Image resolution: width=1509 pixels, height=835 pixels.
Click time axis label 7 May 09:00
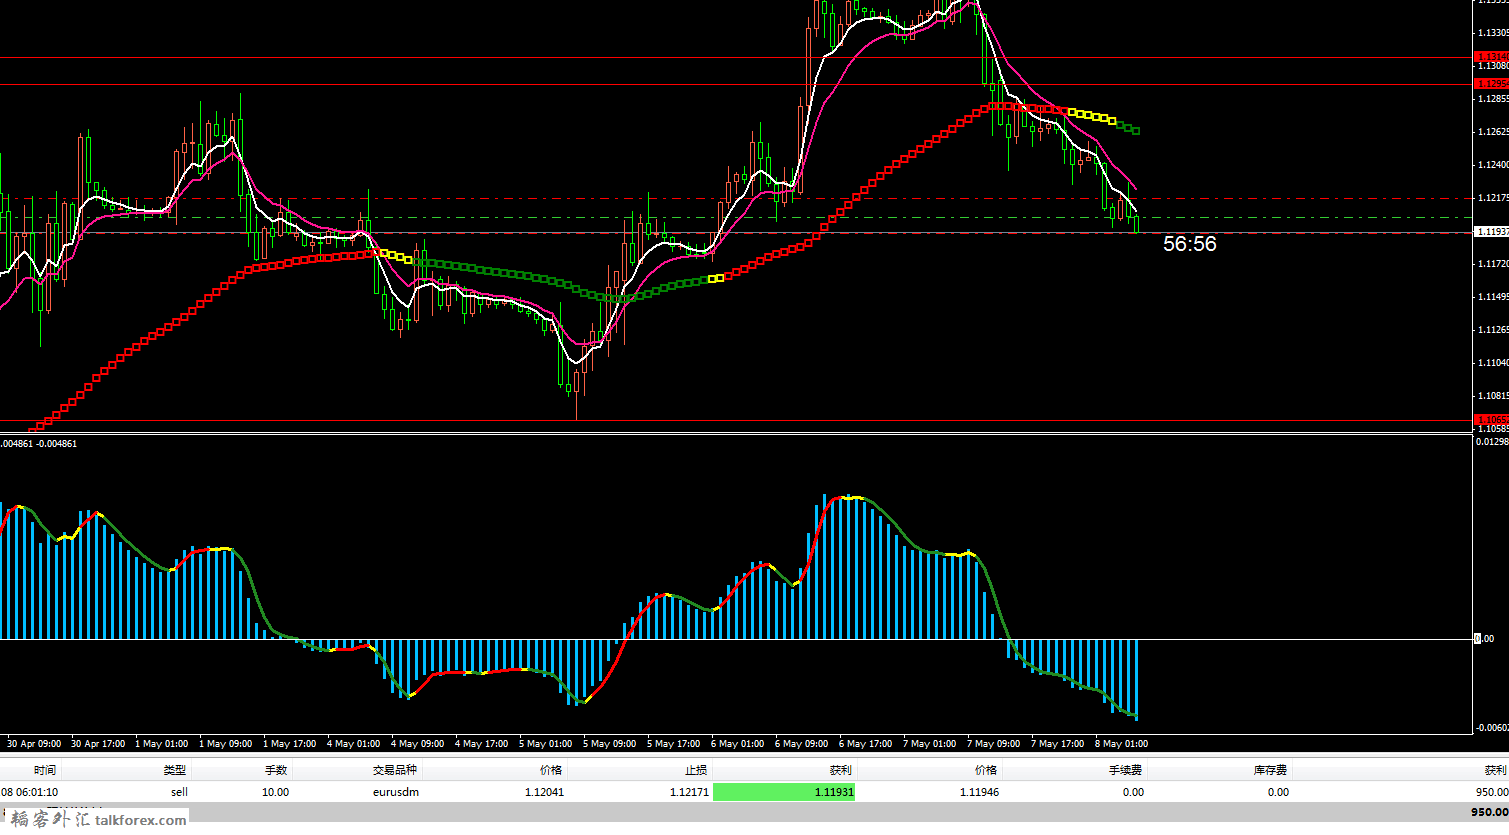993,744
